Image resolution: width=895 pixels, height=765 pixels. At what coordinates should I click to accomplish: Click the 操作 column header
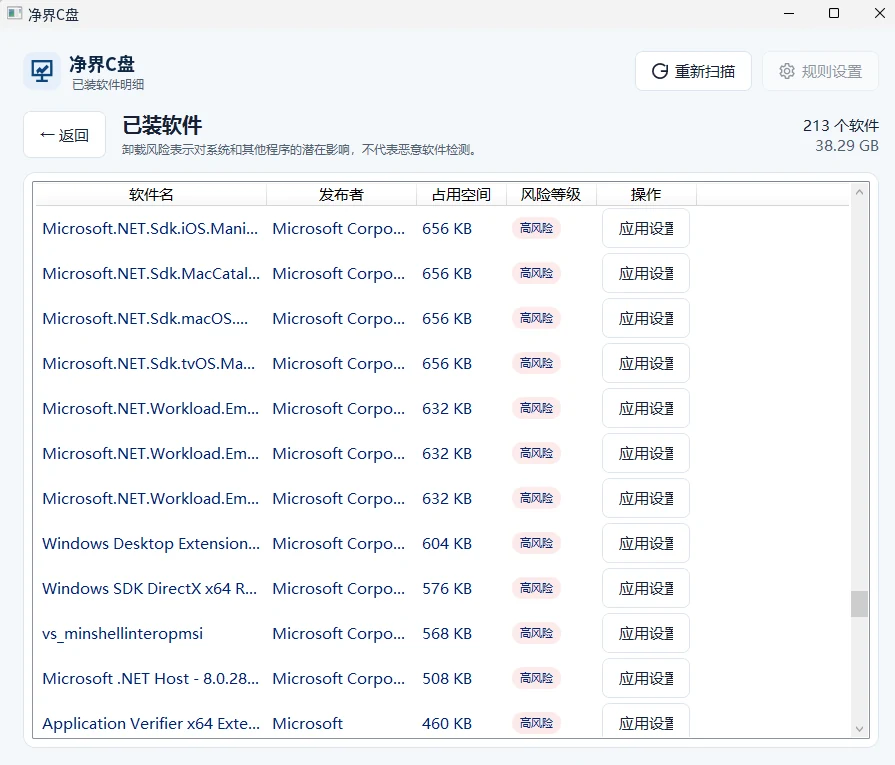pyautogui.click(x=646, y=195)
